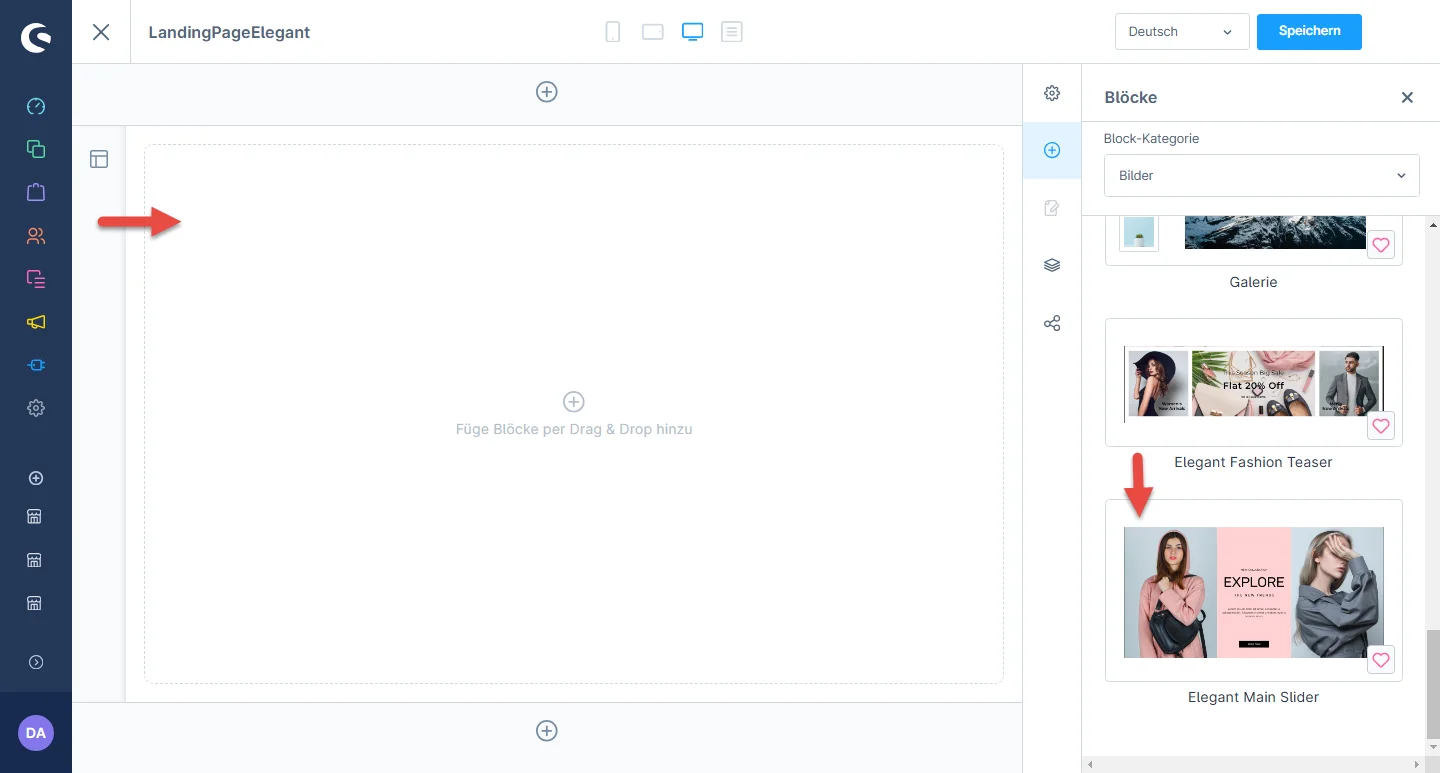Open the Deutsch language dropdown

click(1181, 32)
